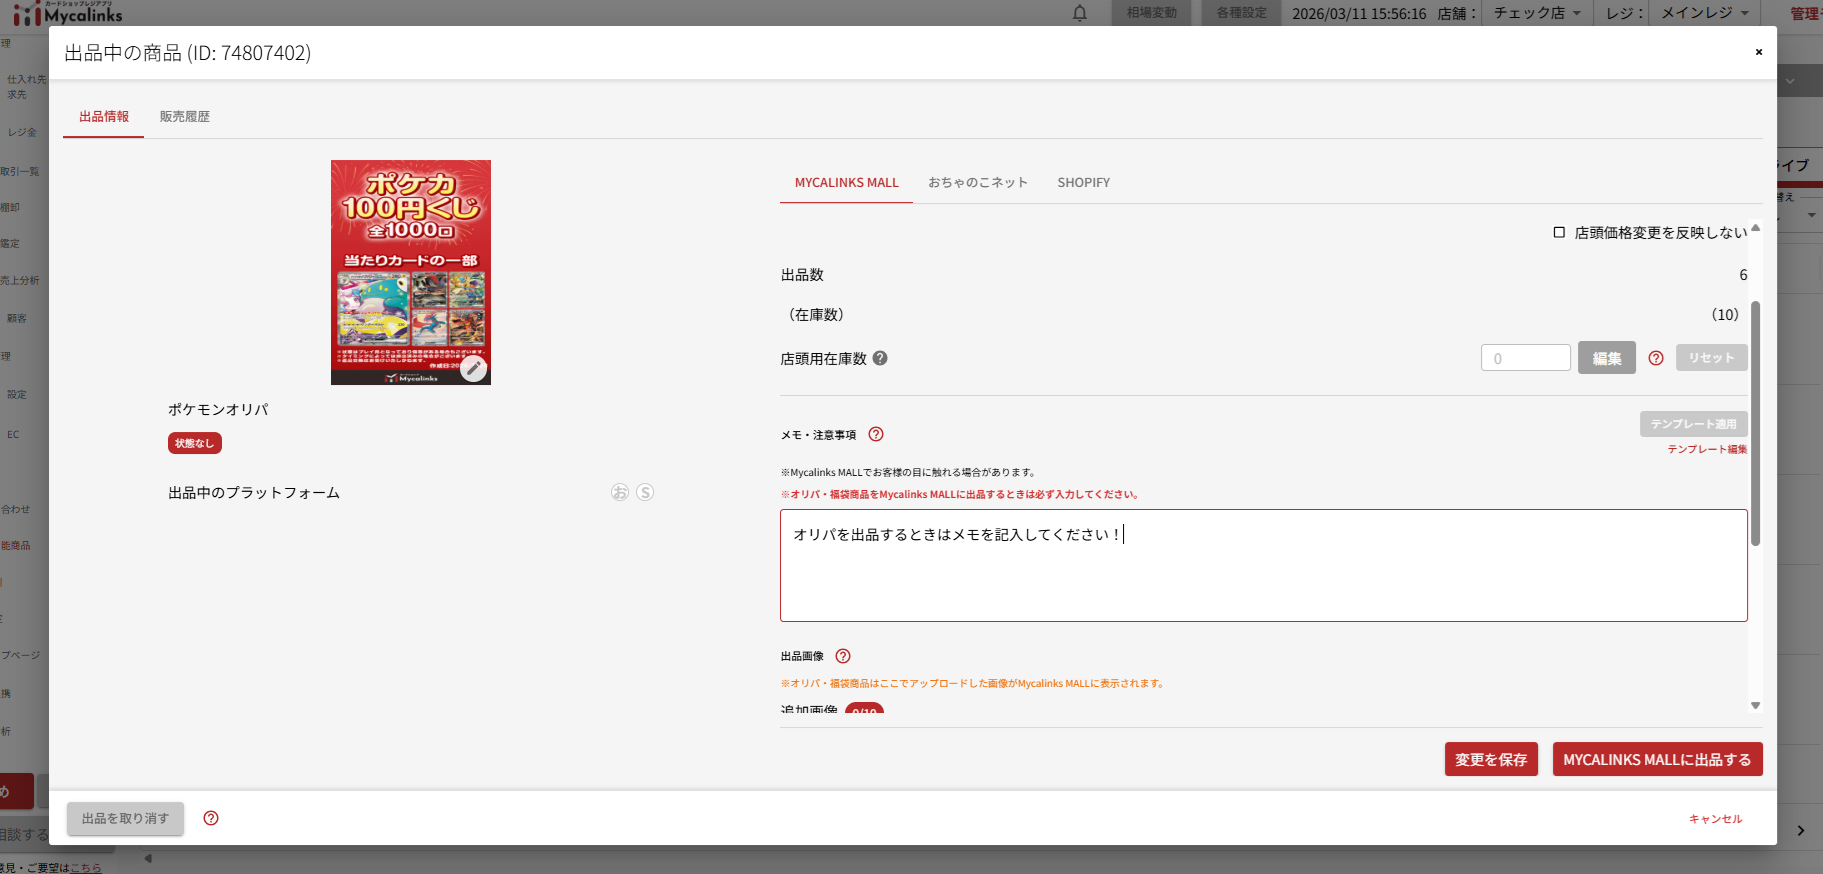Click the pencil edit icon on product image
The width and height of the screenshot is (1823, 874).
tap(473, 368)
